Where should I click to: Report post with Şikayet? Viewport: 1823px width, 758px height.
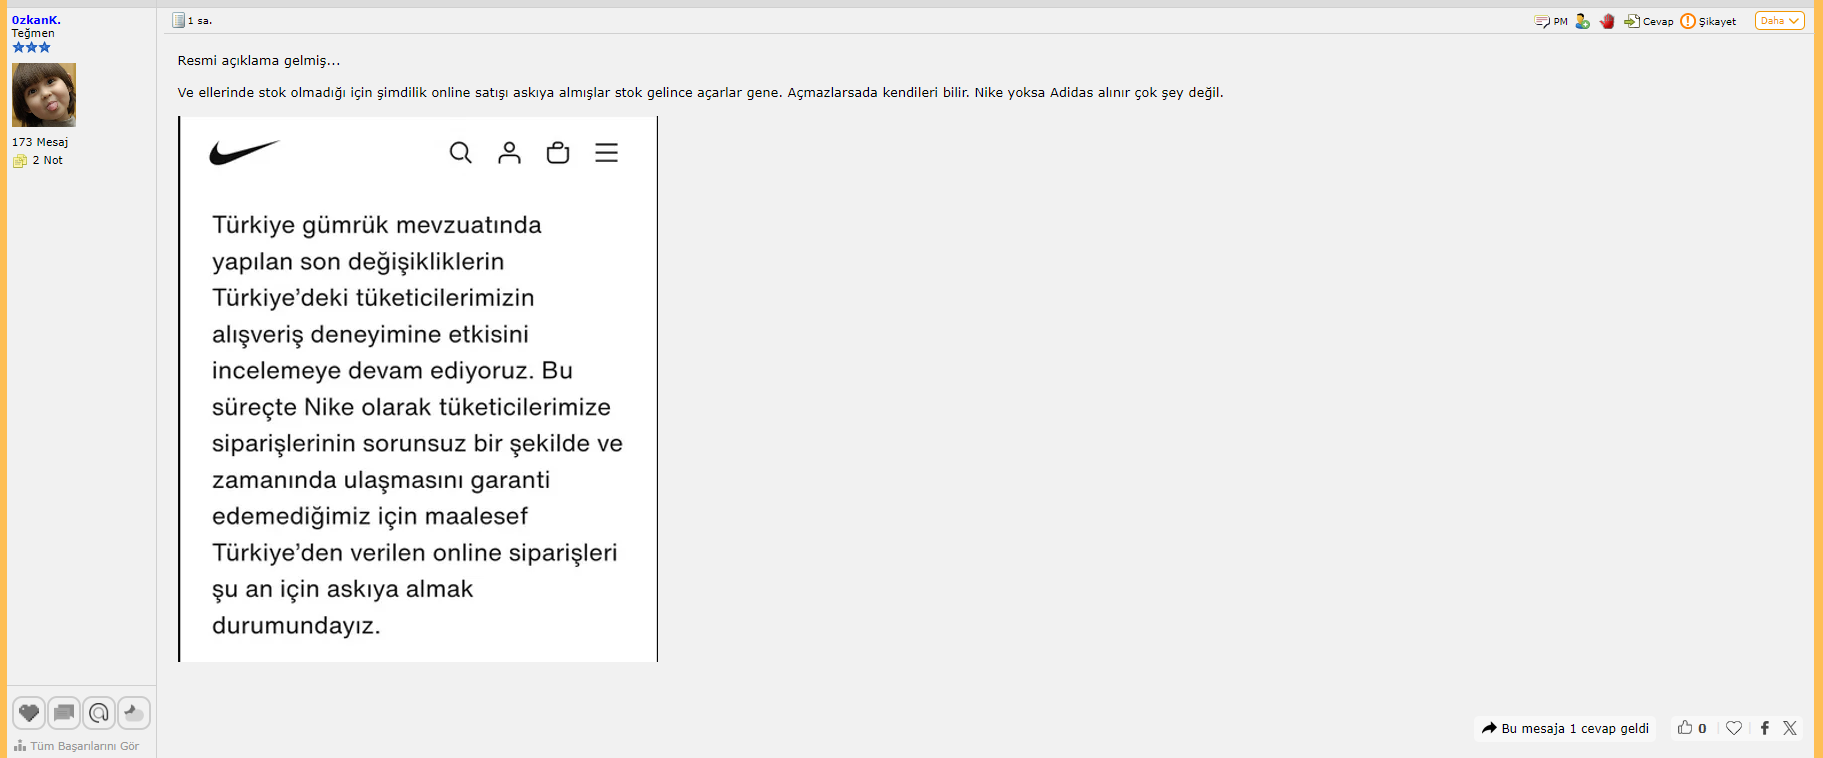1708,21
